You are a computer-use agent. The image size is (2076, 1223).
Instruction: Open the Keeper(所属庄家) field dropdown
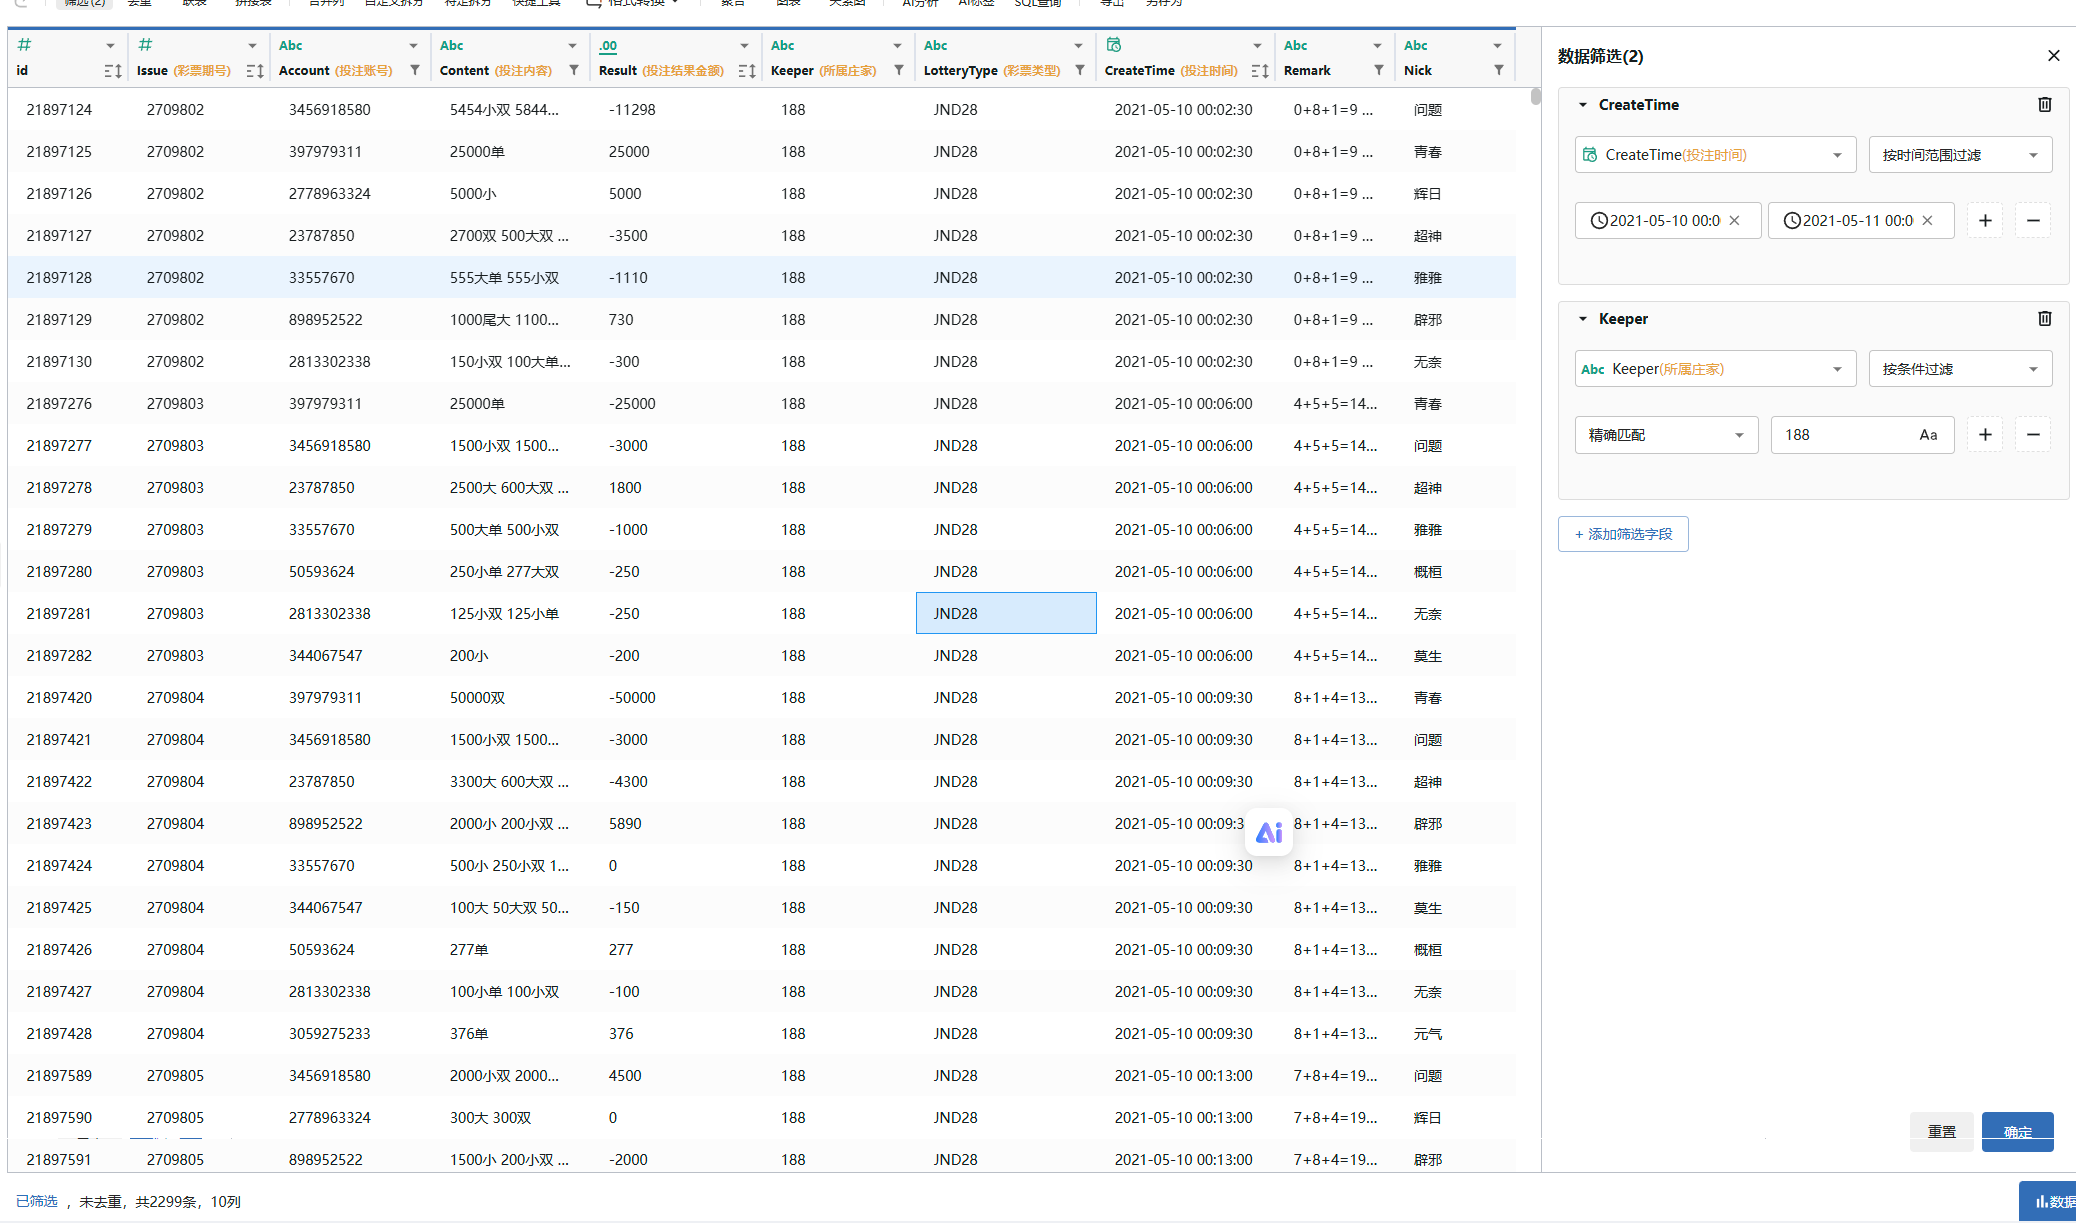1715,369
